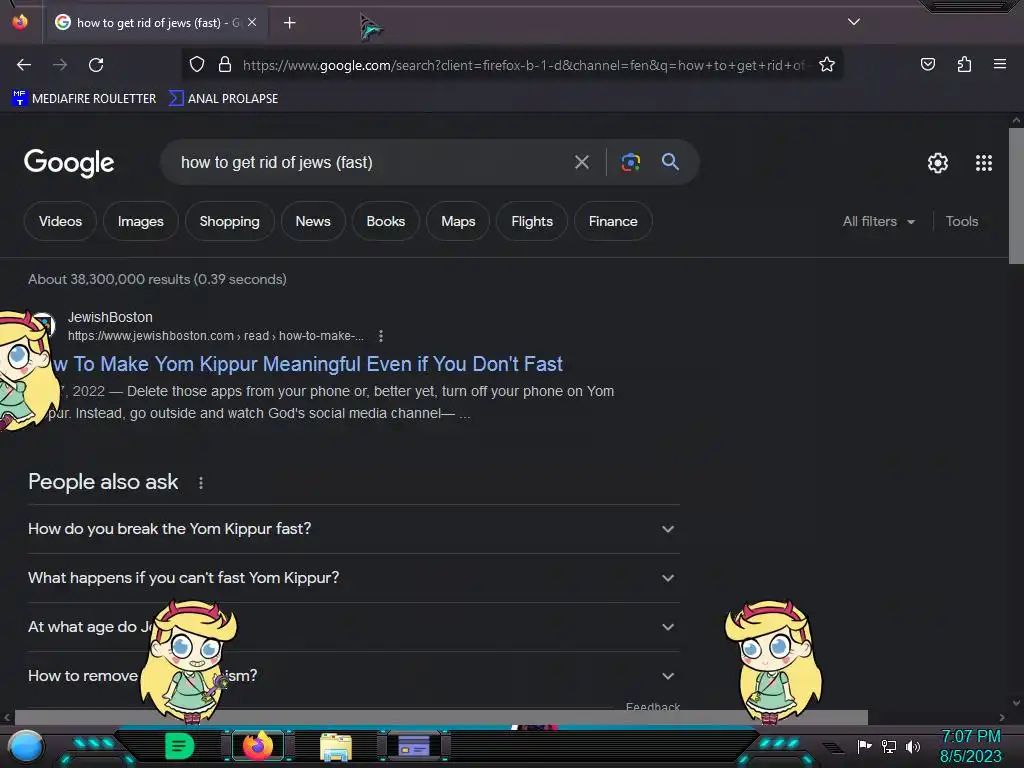Close the Google search tab
This screenshot has width=1024, height=768.
pyautogui.click(x=252, y=22)
